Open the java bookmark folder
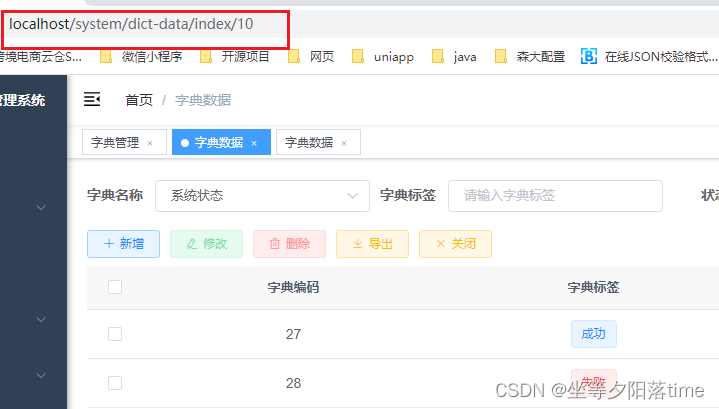This screenshot has height=409, width=719. coord(454,56)
